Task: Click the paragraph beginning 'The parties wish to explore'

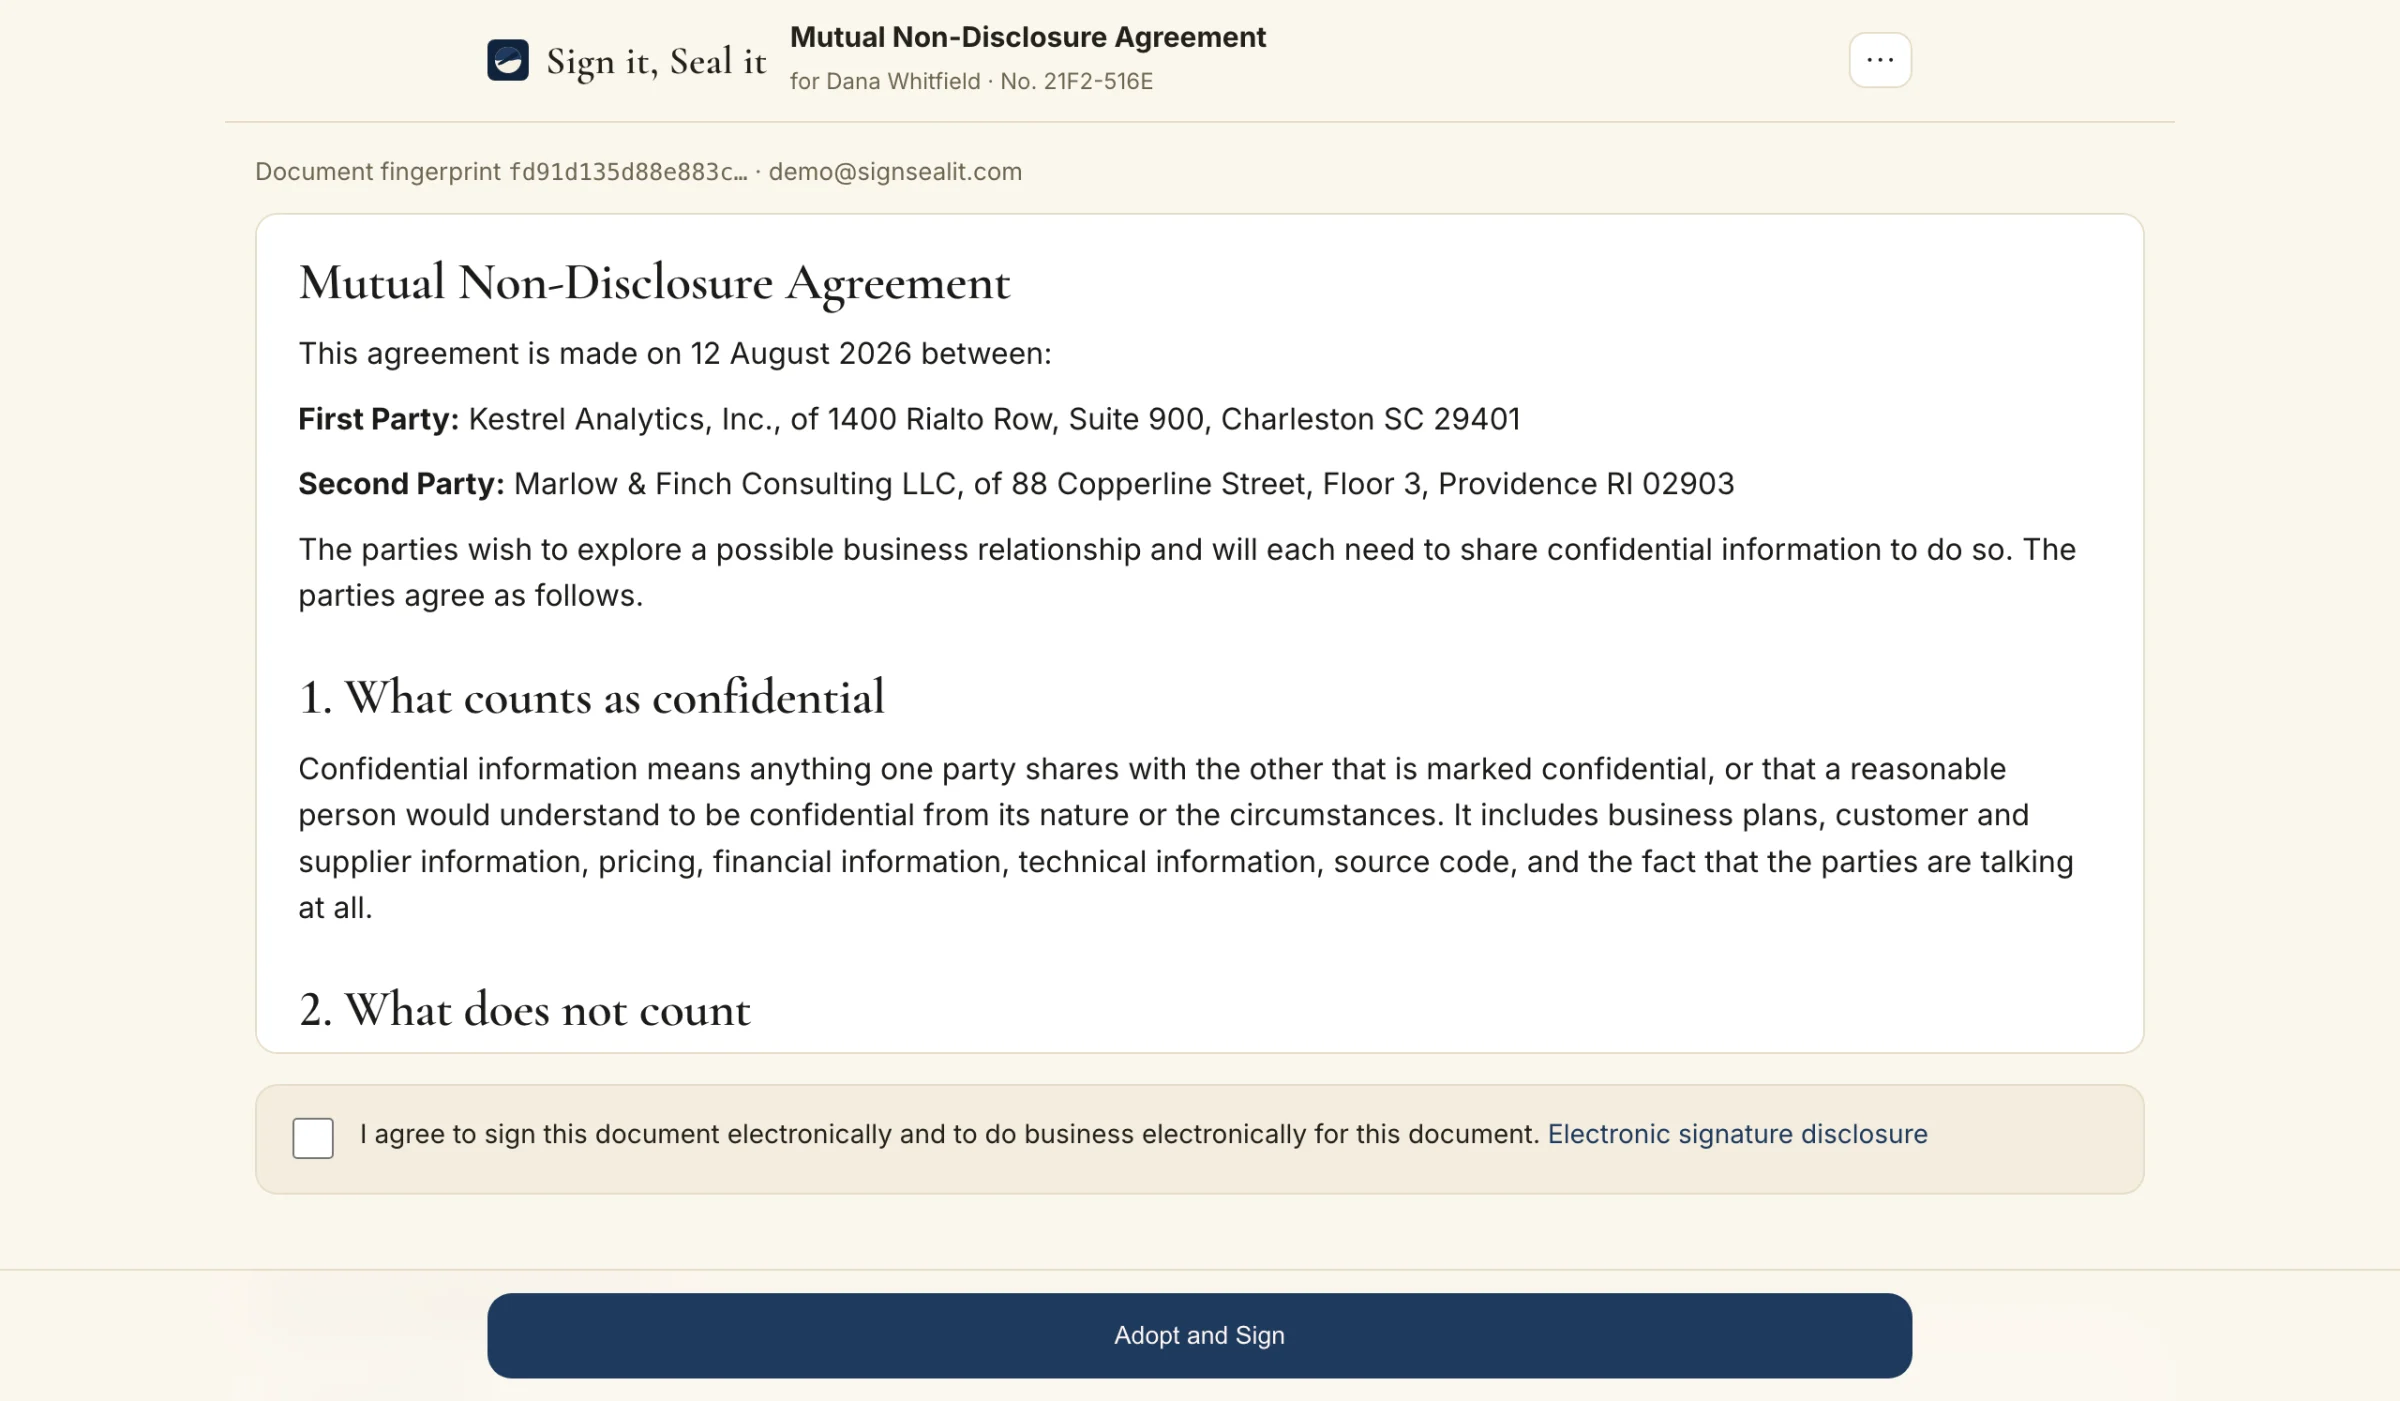Action: pyautogui.click(x=1187, y=572)
